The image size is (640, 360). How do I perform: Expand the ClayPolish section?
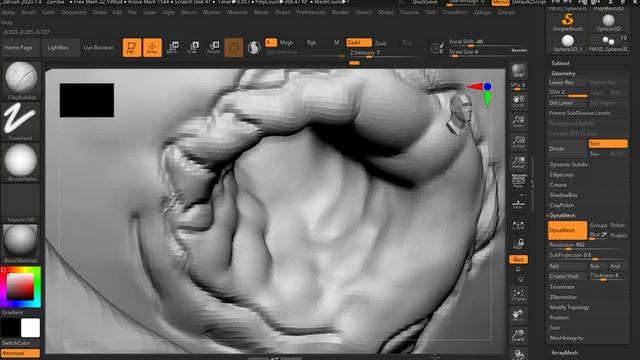[x=562, y=205]
